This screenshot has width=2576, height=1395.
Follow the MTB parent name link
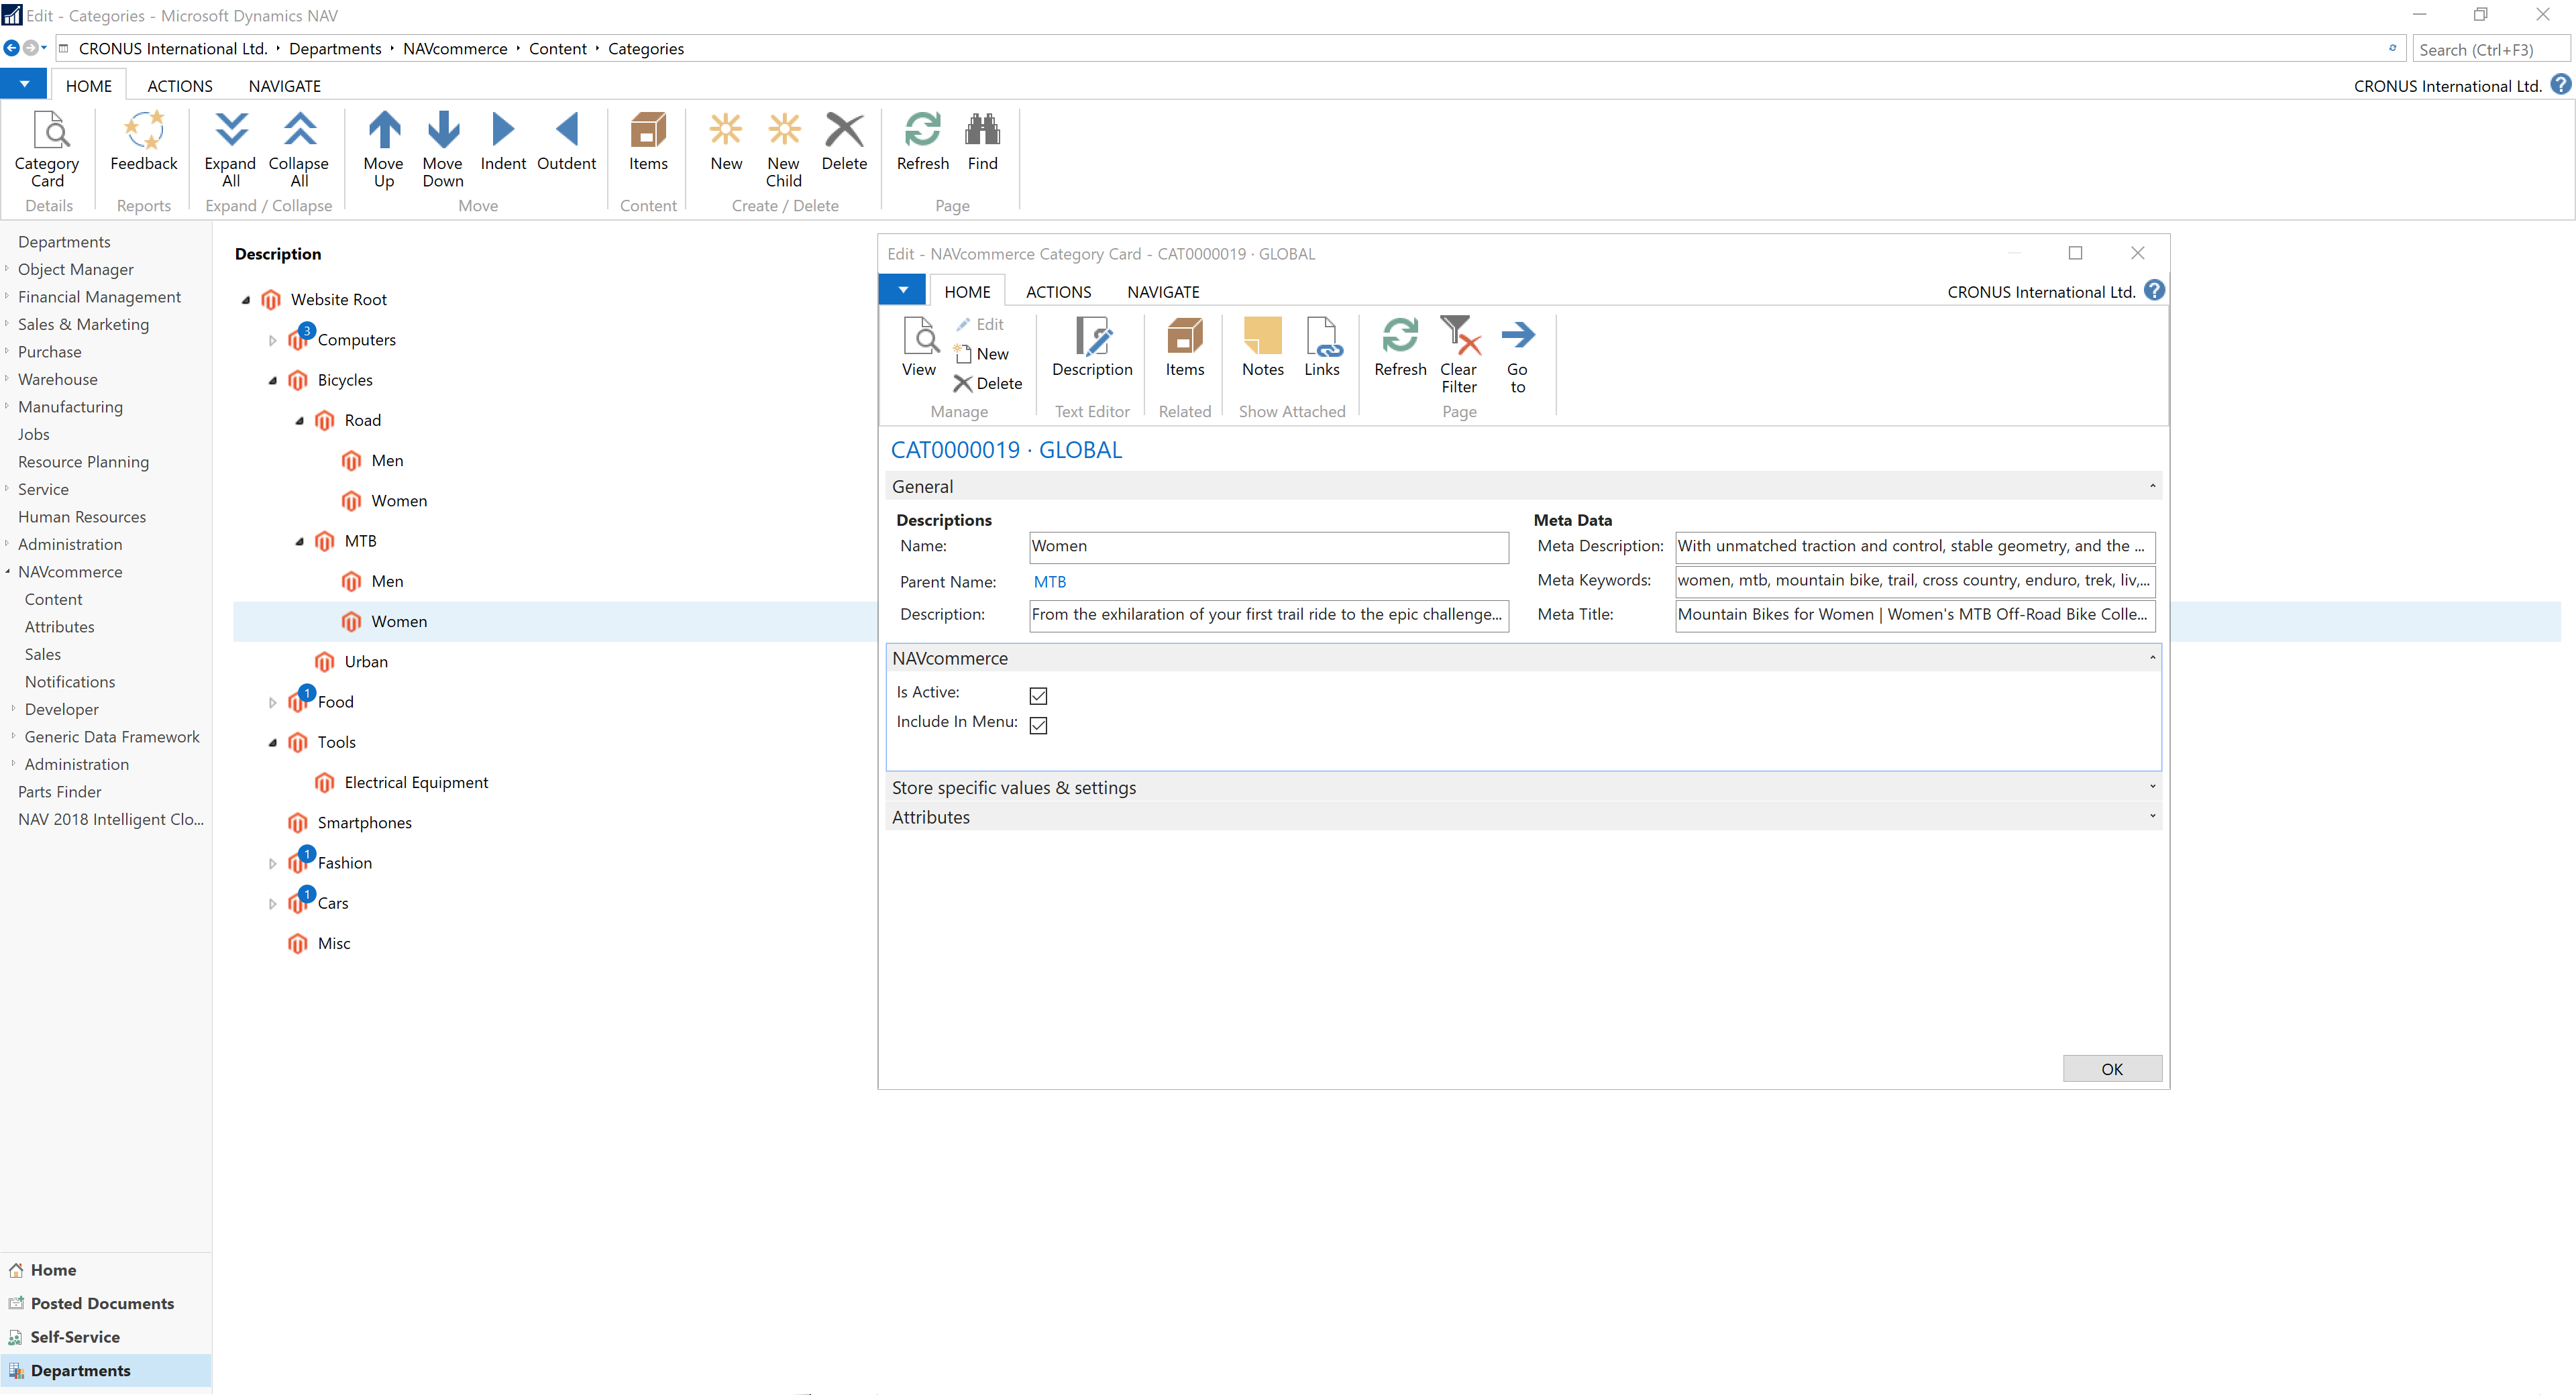[x=1049, y=582]
